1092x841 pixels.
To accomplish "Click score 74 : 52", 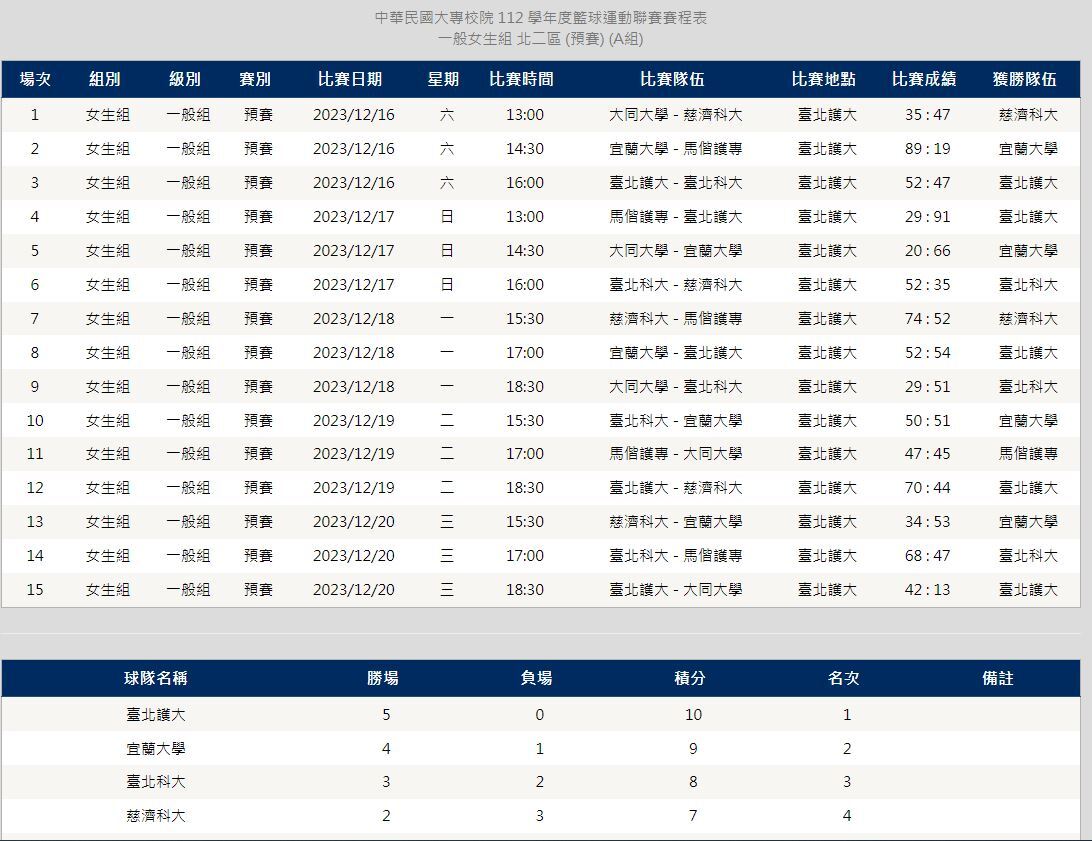I will pos(928,319).
